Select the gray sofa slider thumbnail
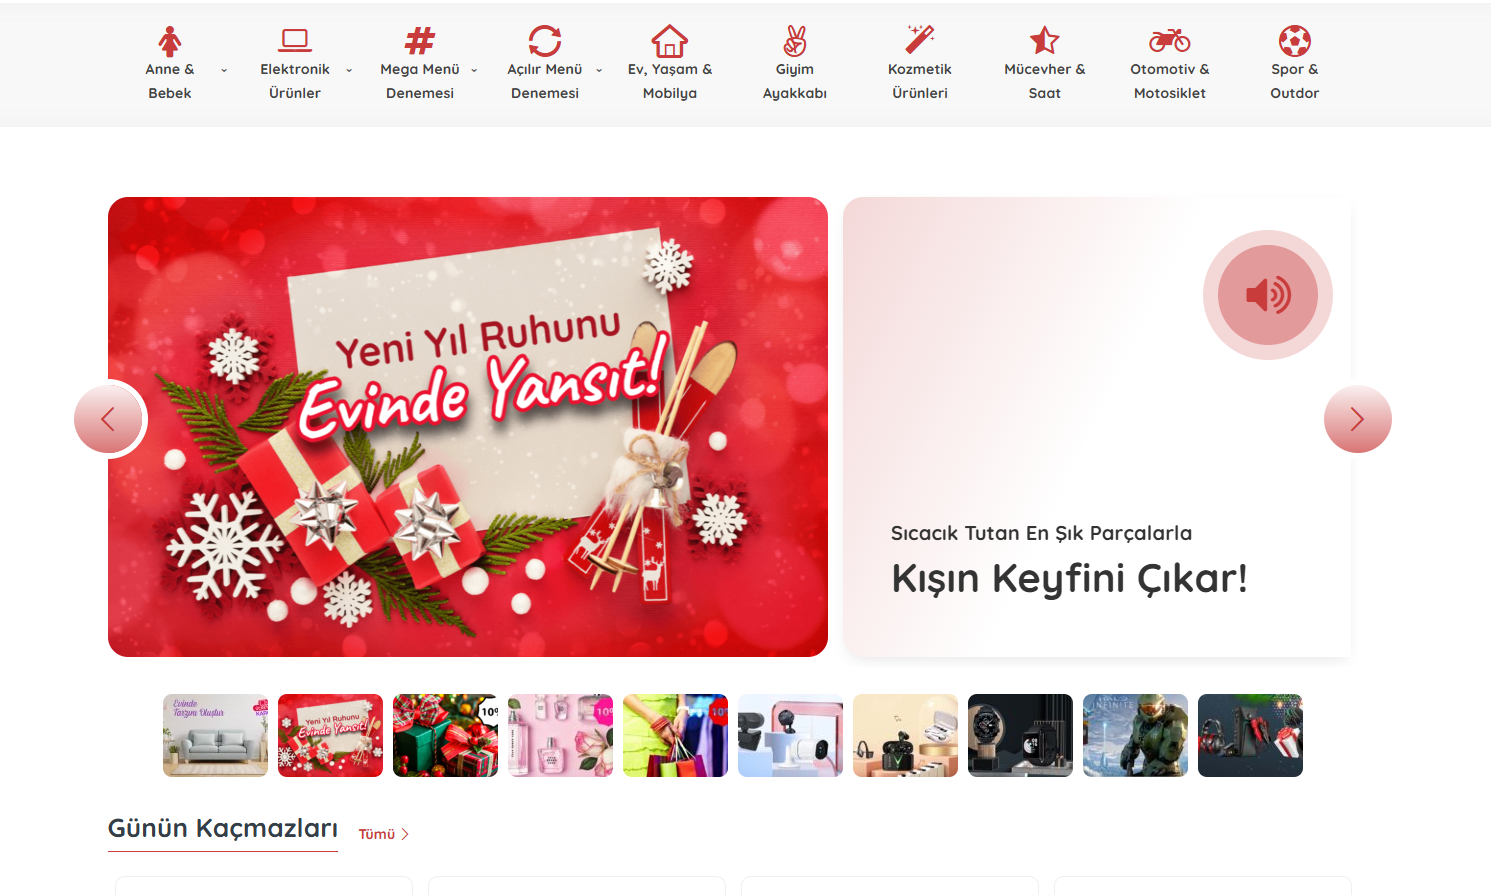The width and height of the screenshot is (1491, 895). pyautogui.click(x=216, y=735)
